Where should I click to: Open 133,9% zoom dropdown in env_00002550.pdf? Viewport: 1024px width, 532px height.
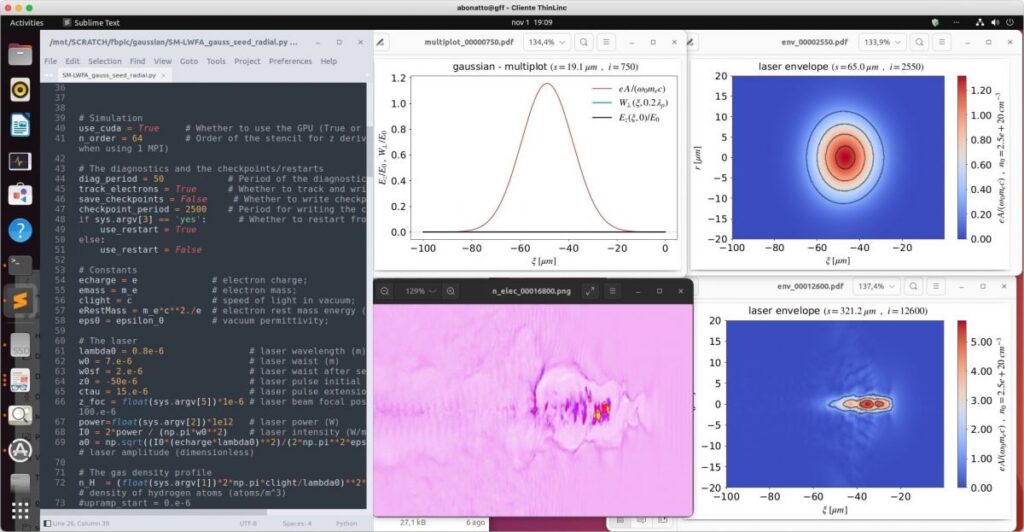882,42
